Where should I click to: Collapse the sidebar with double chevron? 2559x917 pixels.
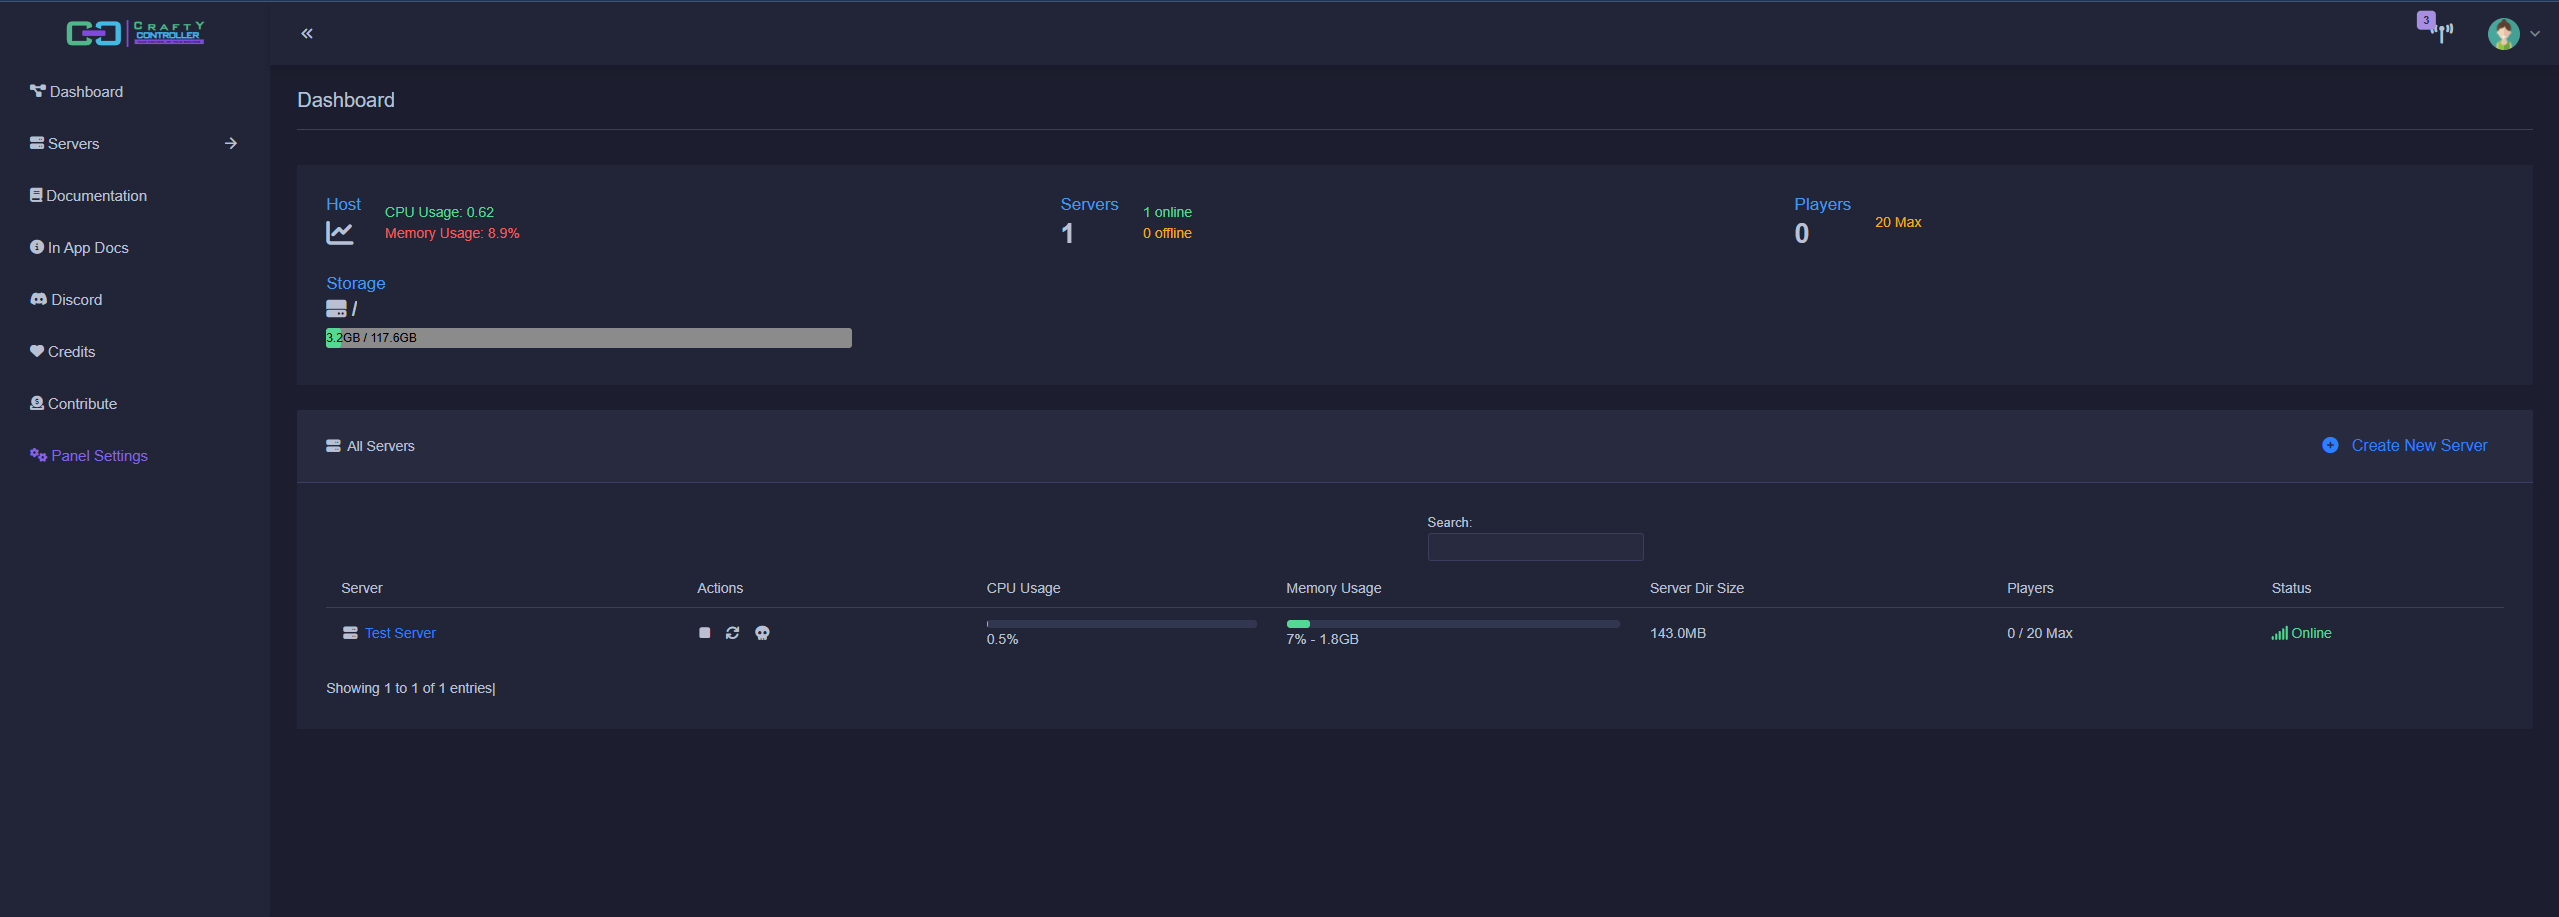(x=307, y=34)
